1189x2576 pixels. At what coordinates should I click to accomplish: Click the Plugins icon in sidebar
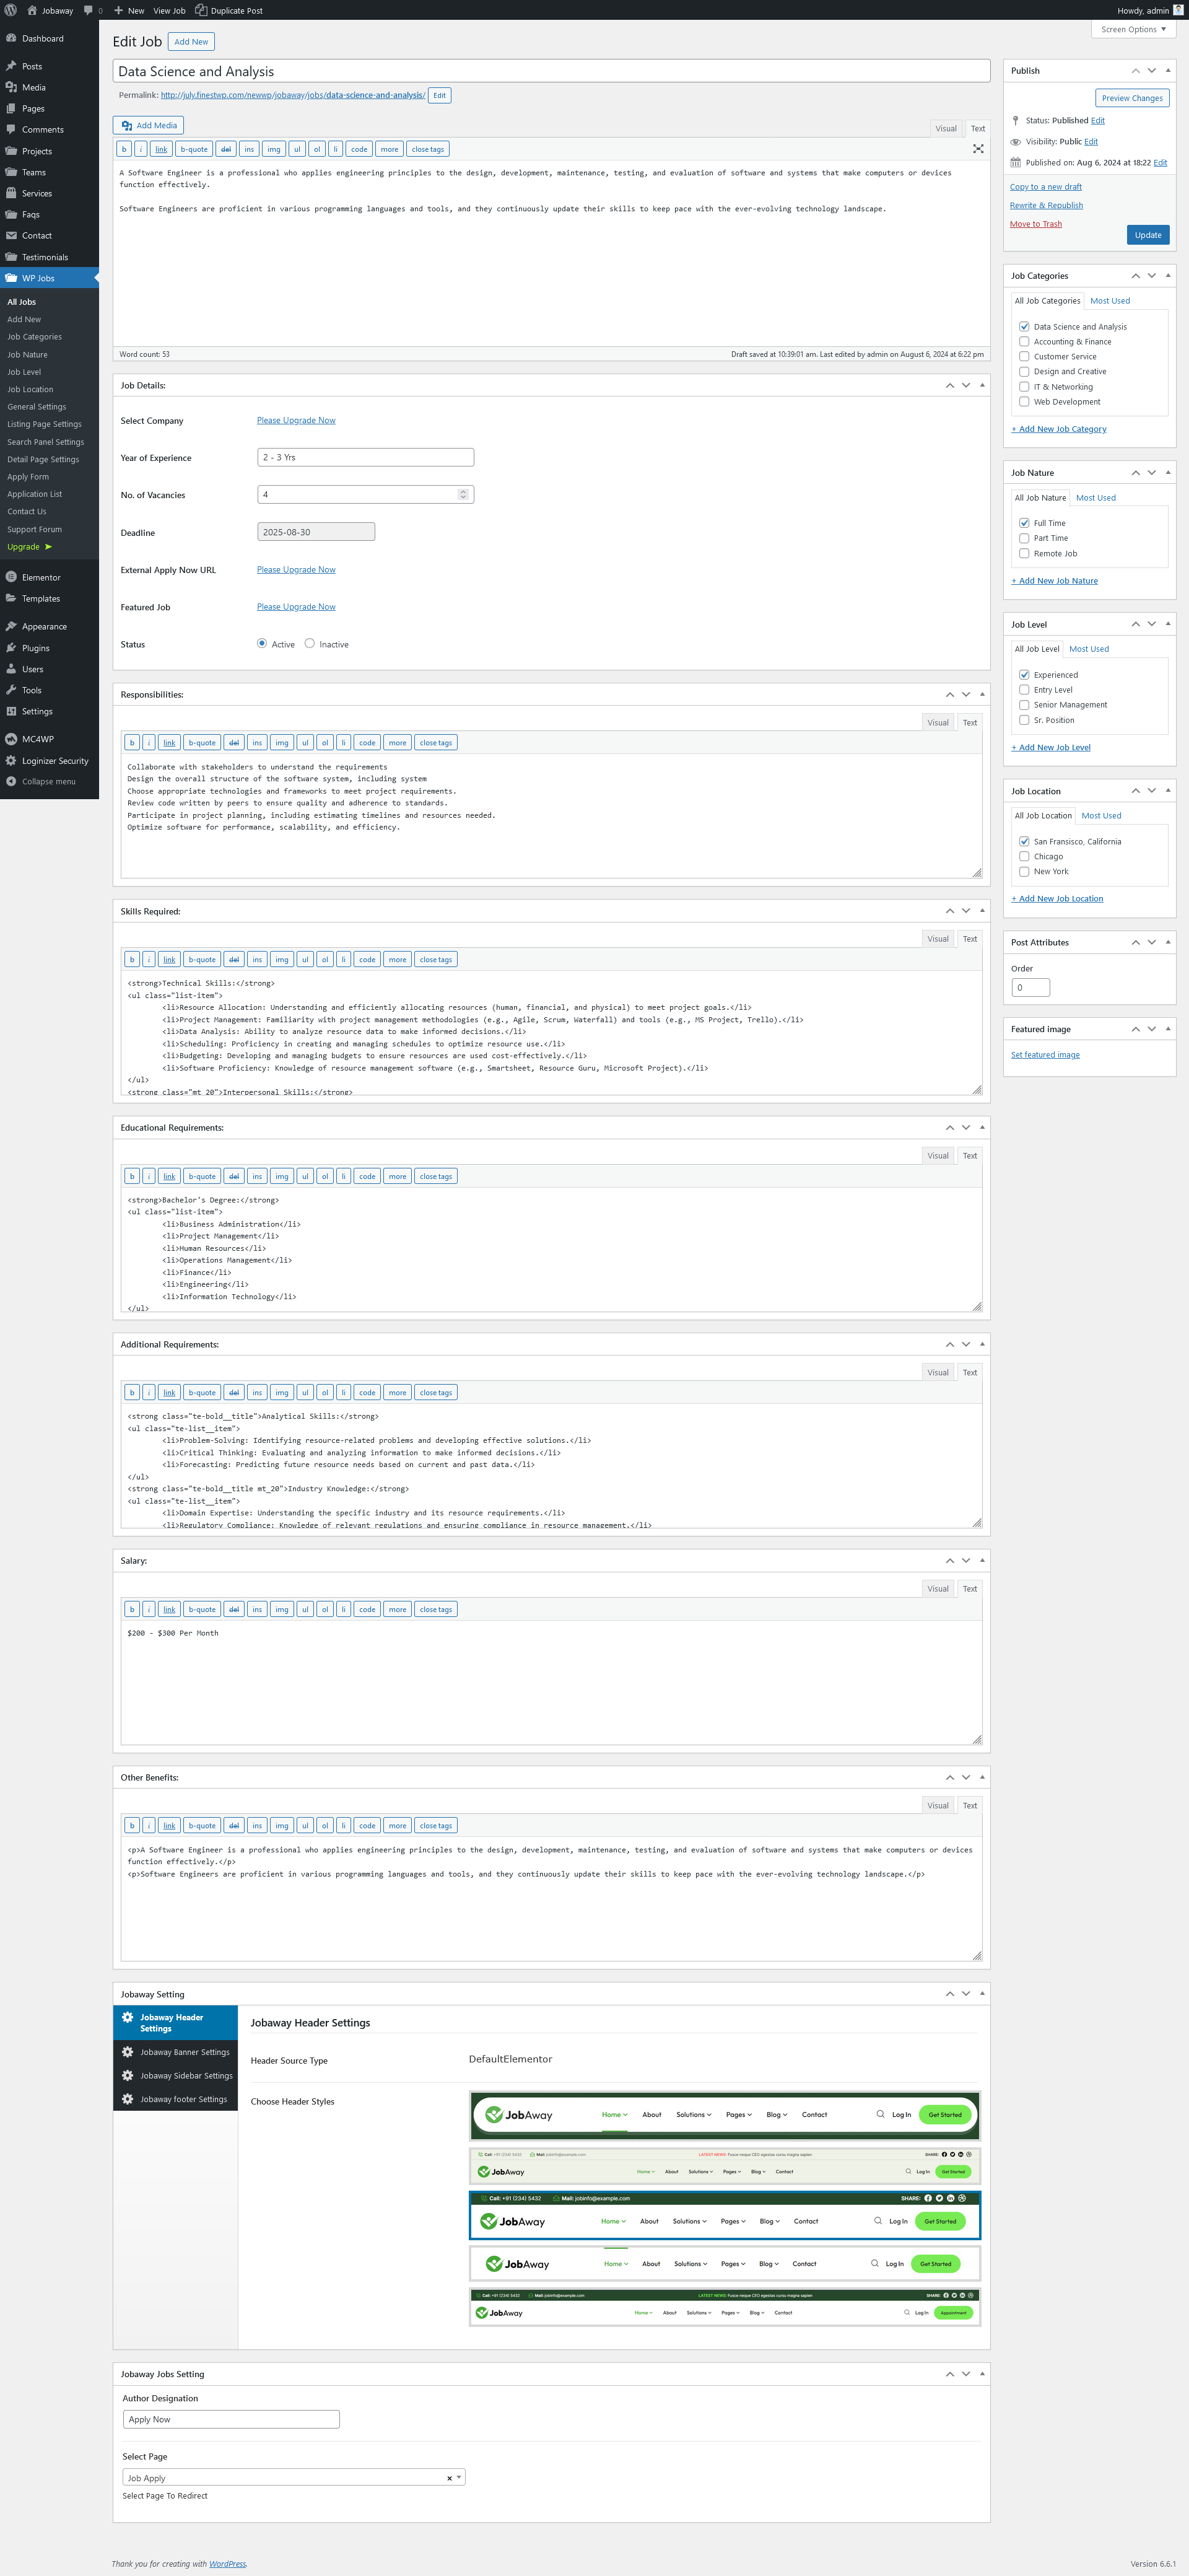coord(11,648)
